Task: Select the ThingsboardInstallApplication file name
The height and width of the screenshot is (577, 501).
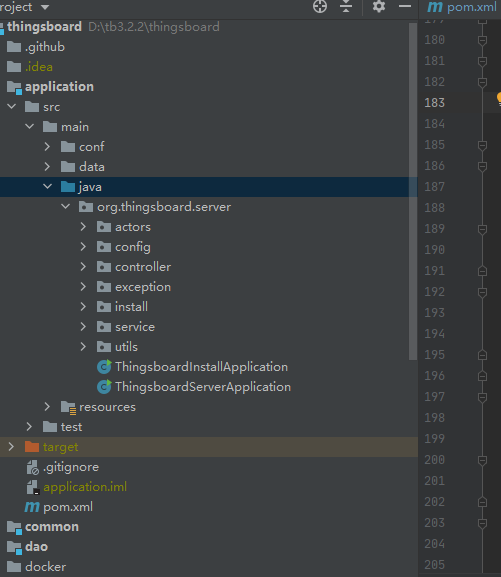Action: [x=201, y=367]
